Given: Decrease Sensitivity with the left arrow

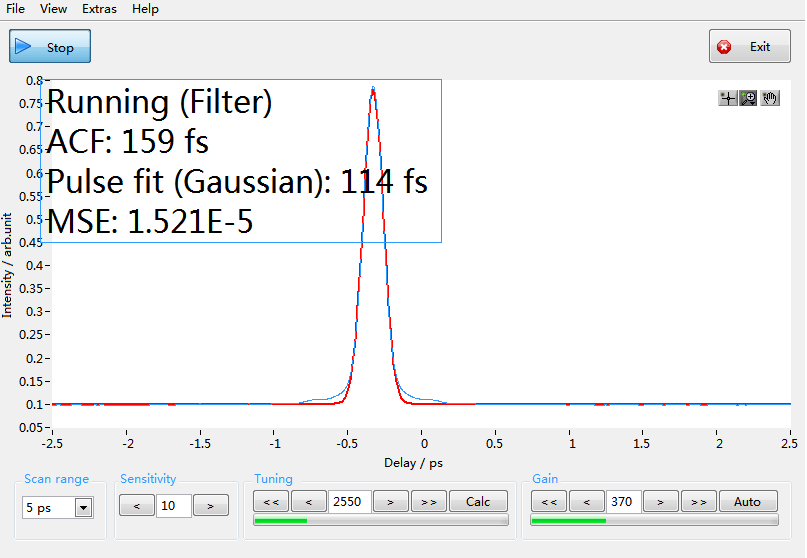Looking at the screenshot, I should tap(137, 506).
